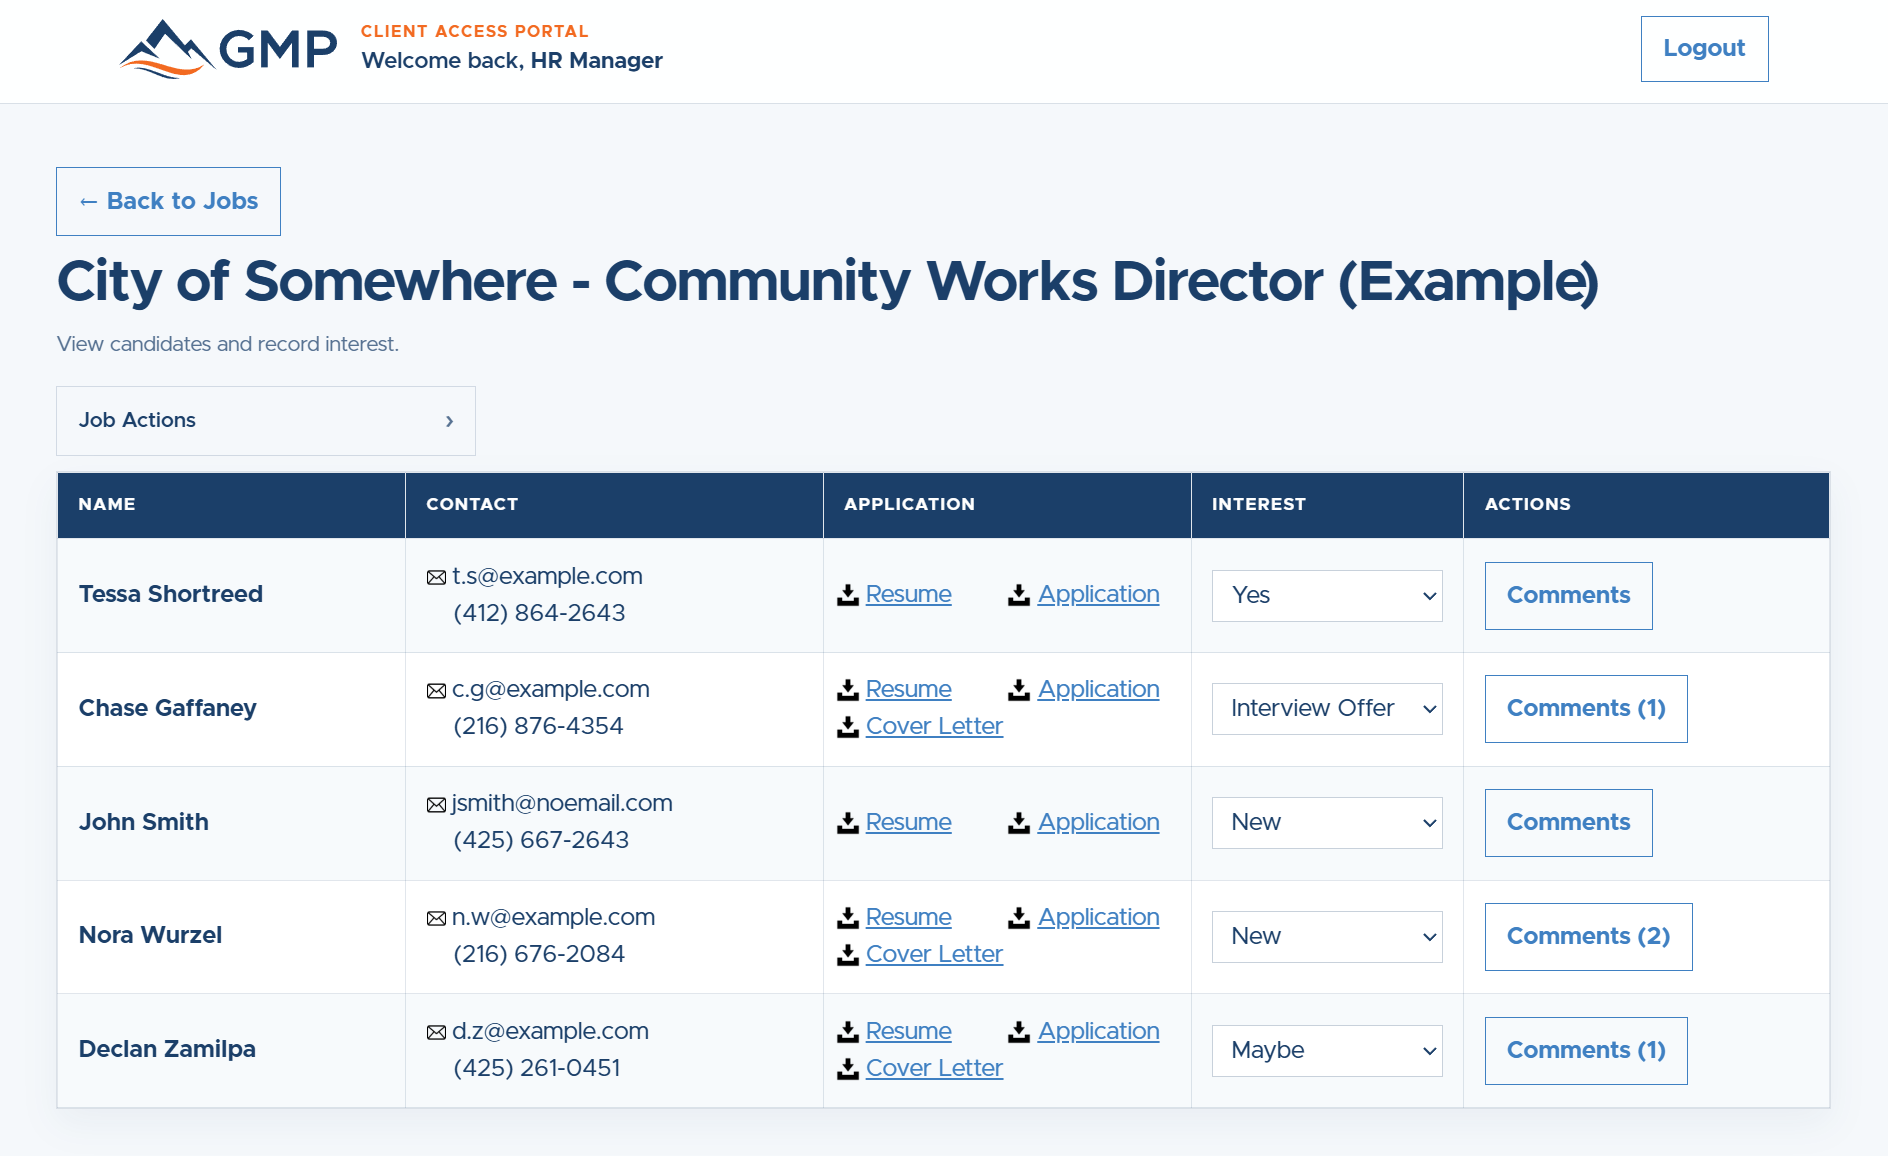The width and height of the screenshot is (1888, 1156).
Task: Download Chase Gaffaney's Application link
Action: [x=1098, y=690]
